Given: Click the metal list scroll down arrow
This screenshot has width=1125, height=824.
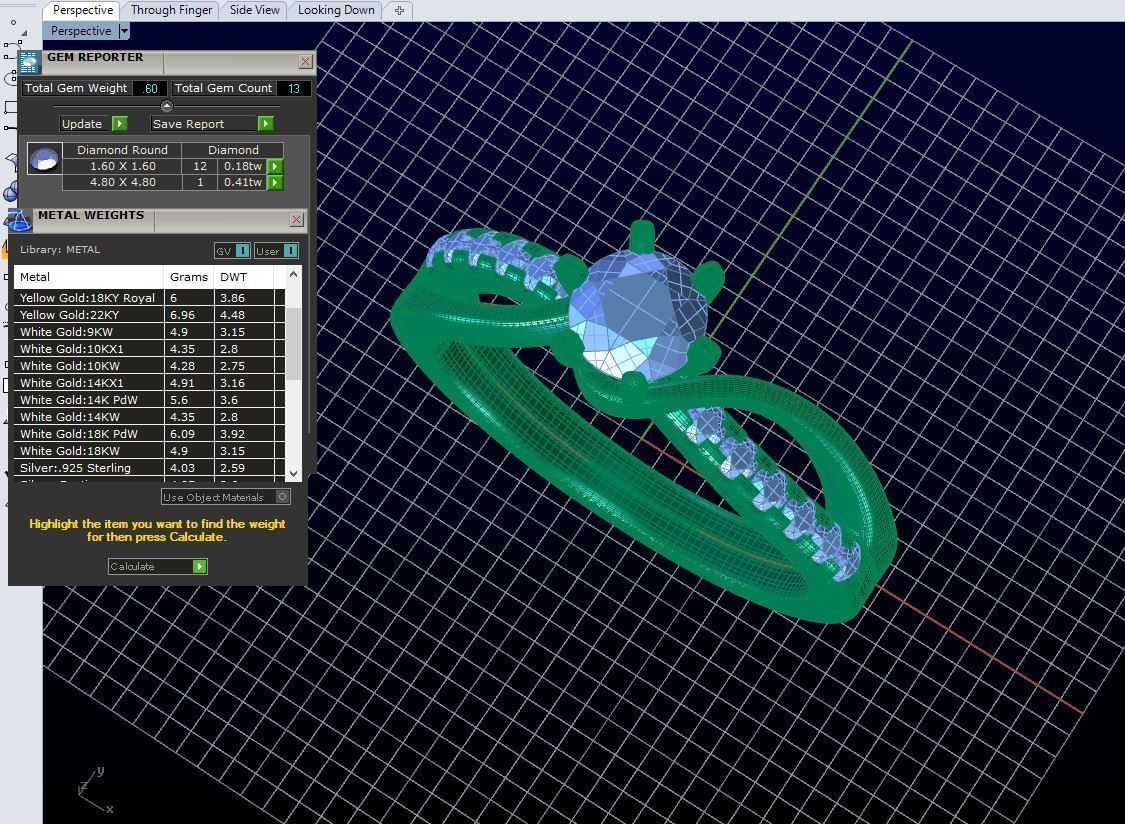Looking at the screenshot, I should (x=293, y=474).
